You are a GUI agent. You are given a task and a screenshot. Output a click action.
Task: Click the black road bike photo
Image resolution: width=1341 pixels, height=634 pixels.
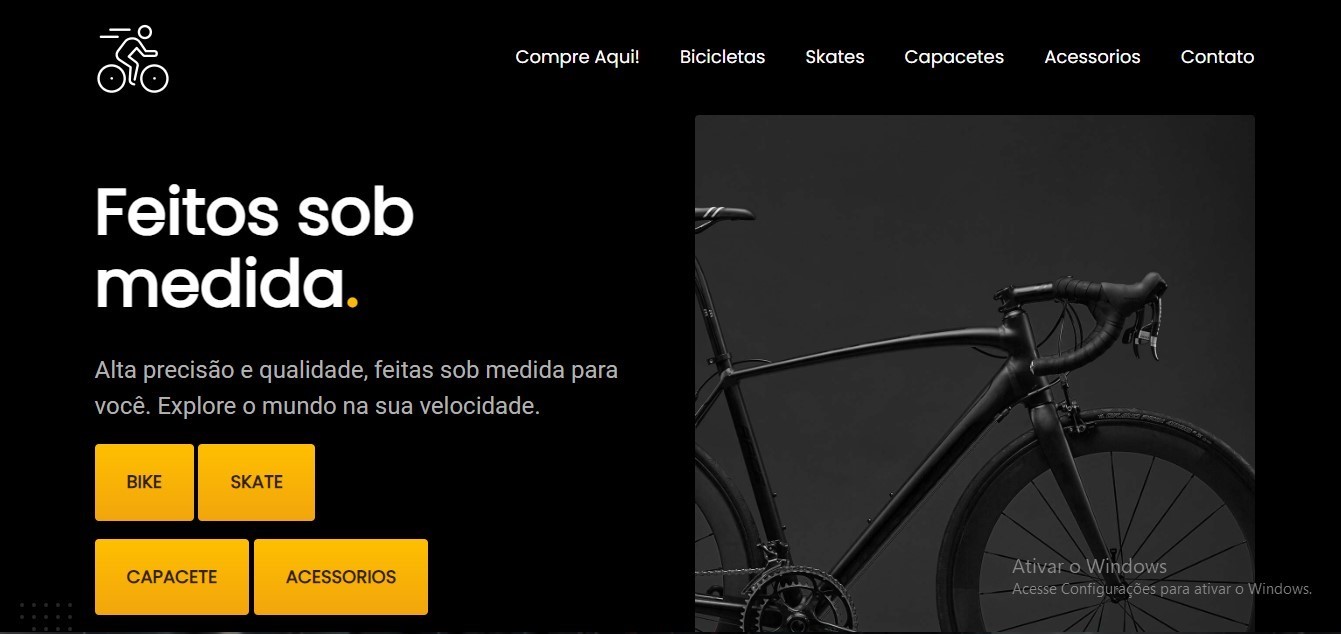(x=975, y=374)
